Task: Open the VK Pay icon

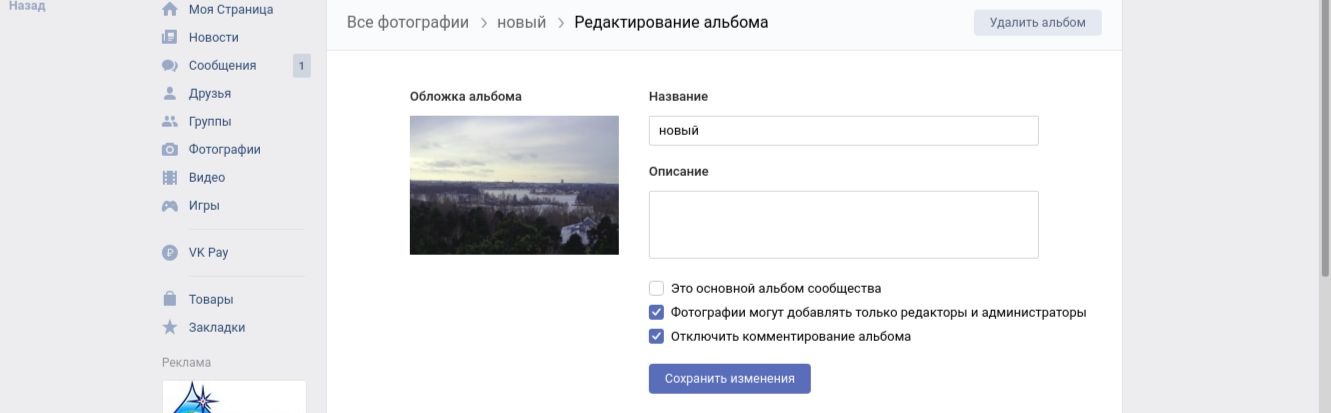Action: [170, 252]
